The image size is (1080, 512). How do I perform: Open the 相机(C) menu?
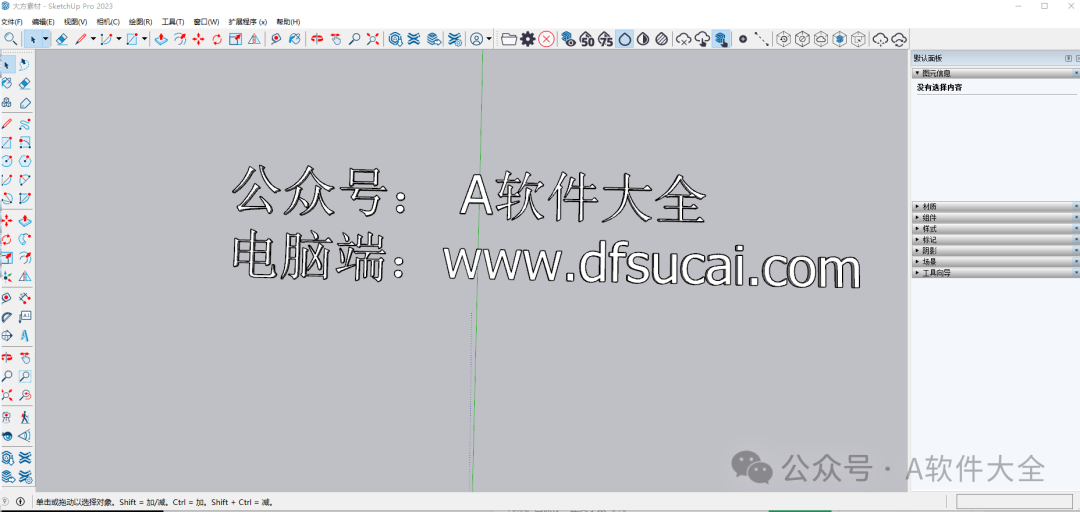108,22
